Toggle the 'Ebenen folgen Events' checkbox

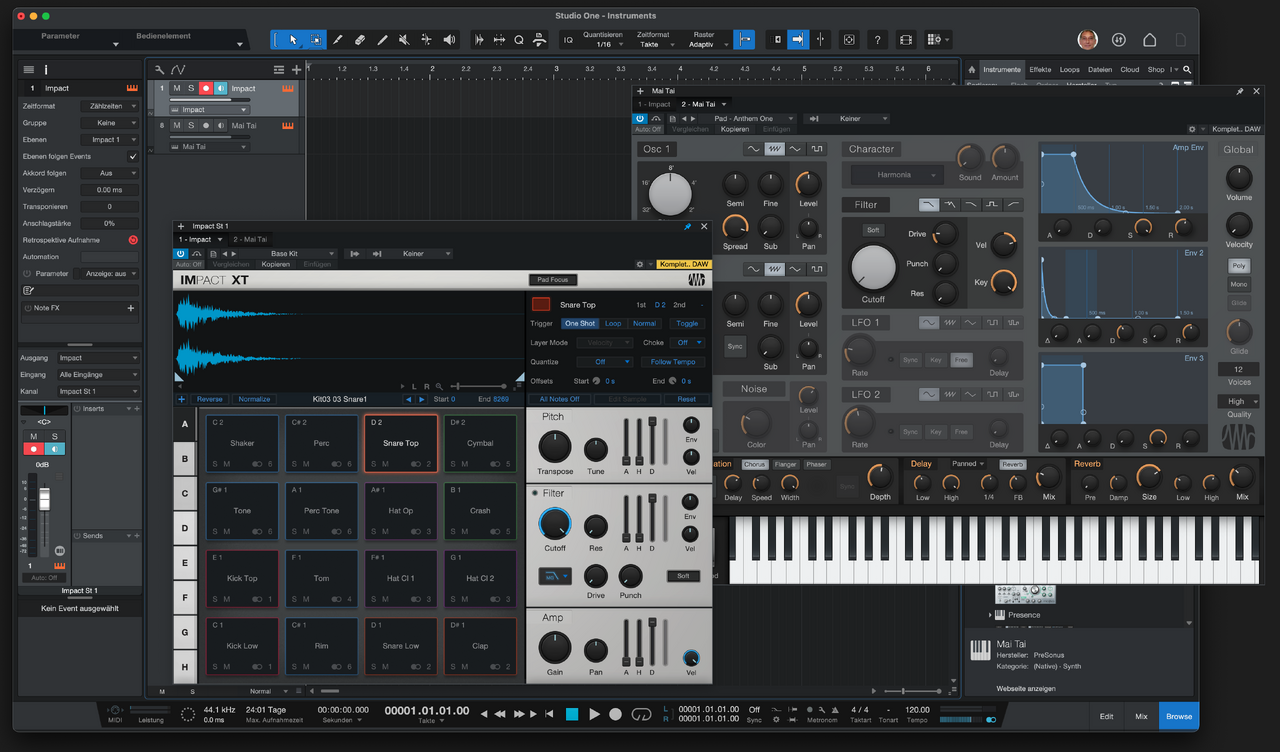coord(132,156)
